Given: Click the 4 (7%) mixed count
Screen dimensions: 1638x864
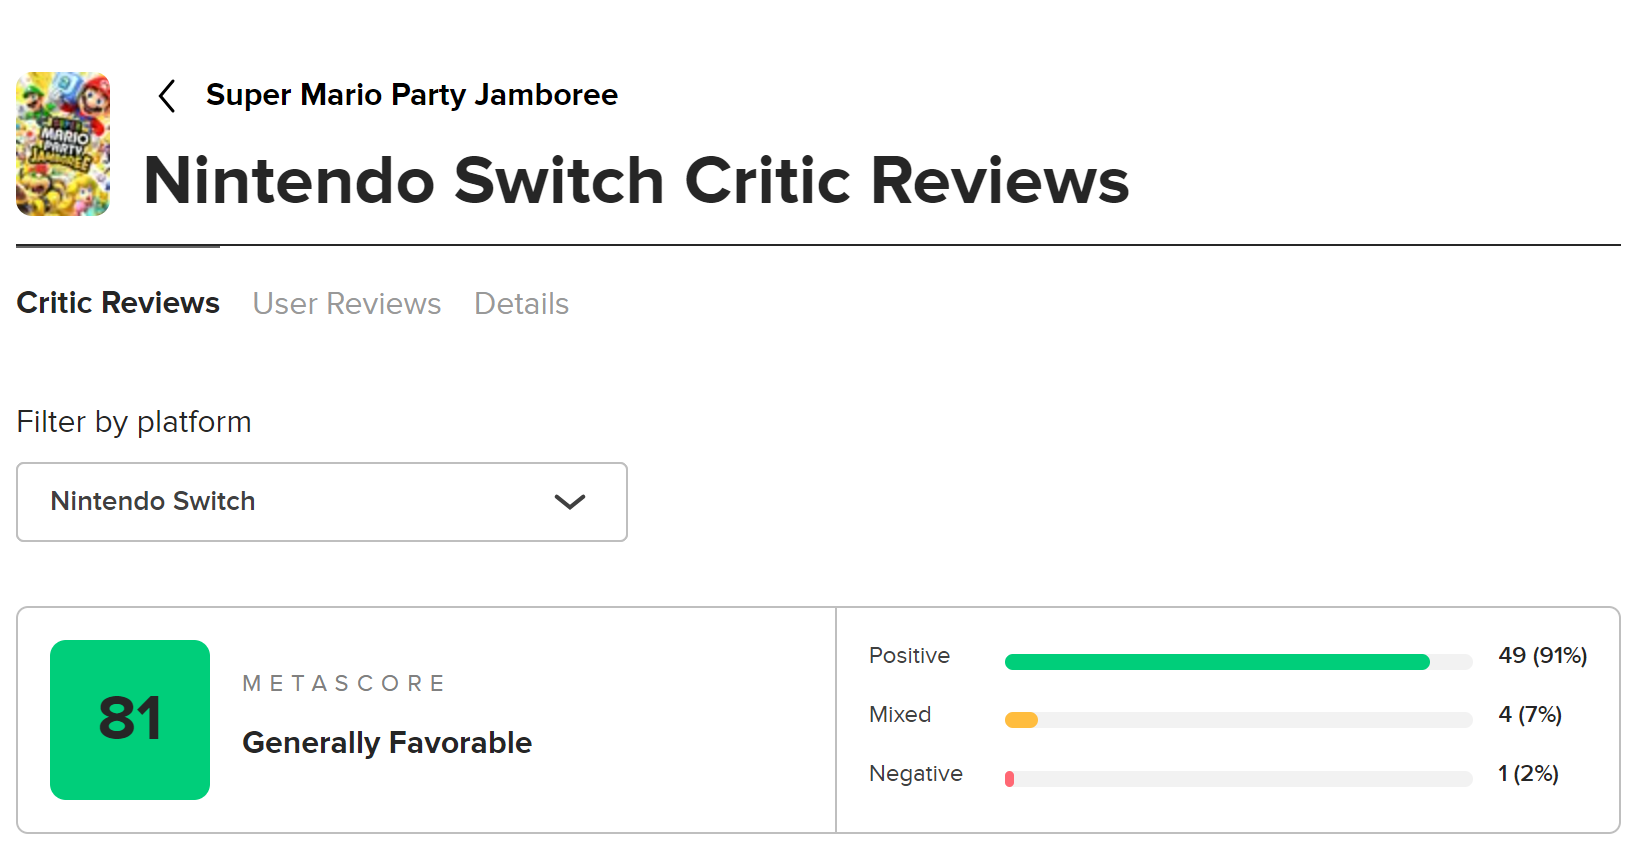Looking at the screenshot, I should click(x=1529, y=715).
